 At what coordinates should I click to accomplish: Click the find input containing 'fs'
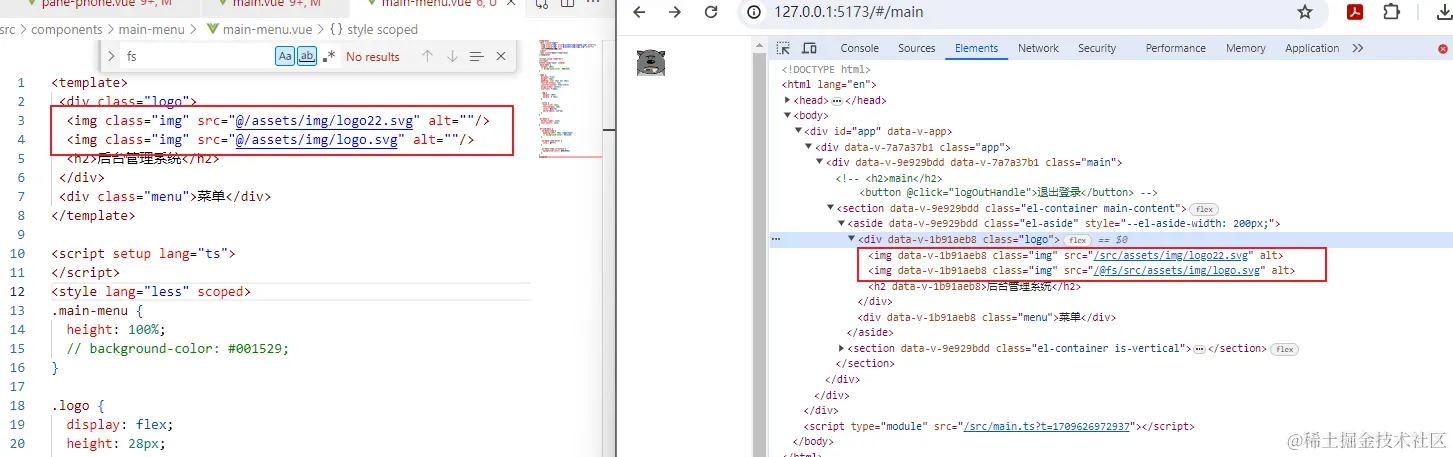(x=197, y=57)
